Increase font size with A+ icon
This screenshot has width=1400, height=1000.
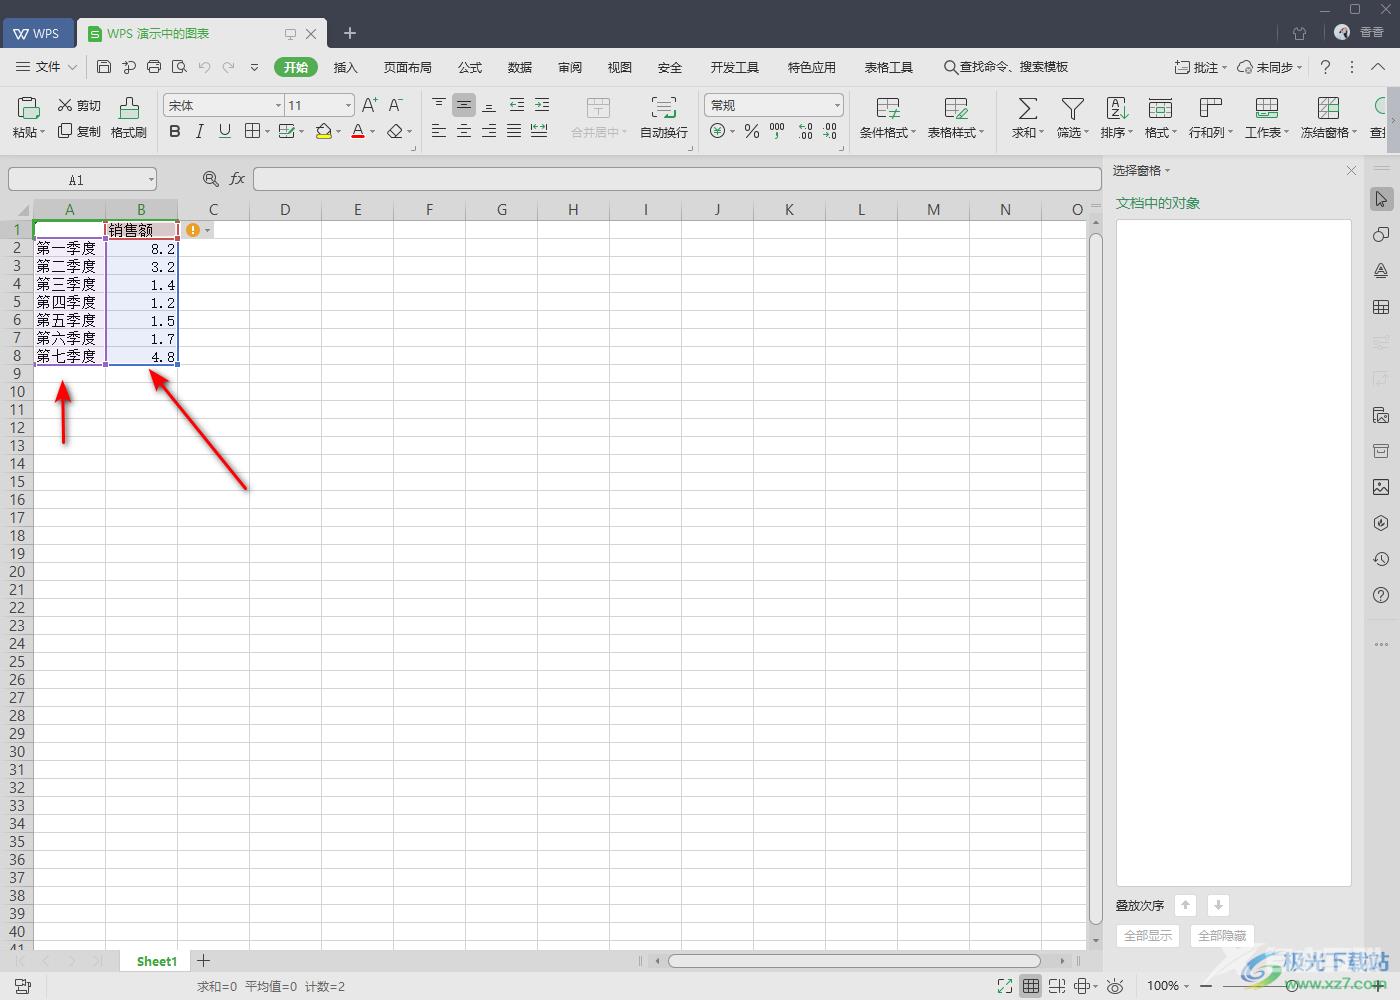pyautogui.click(x=369, y=105)
